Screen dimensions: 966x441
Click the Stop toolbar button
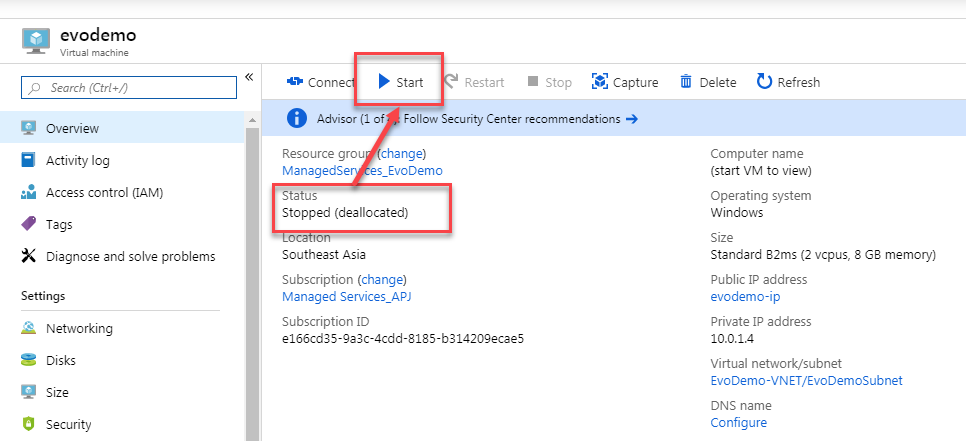tap(550, 82)
